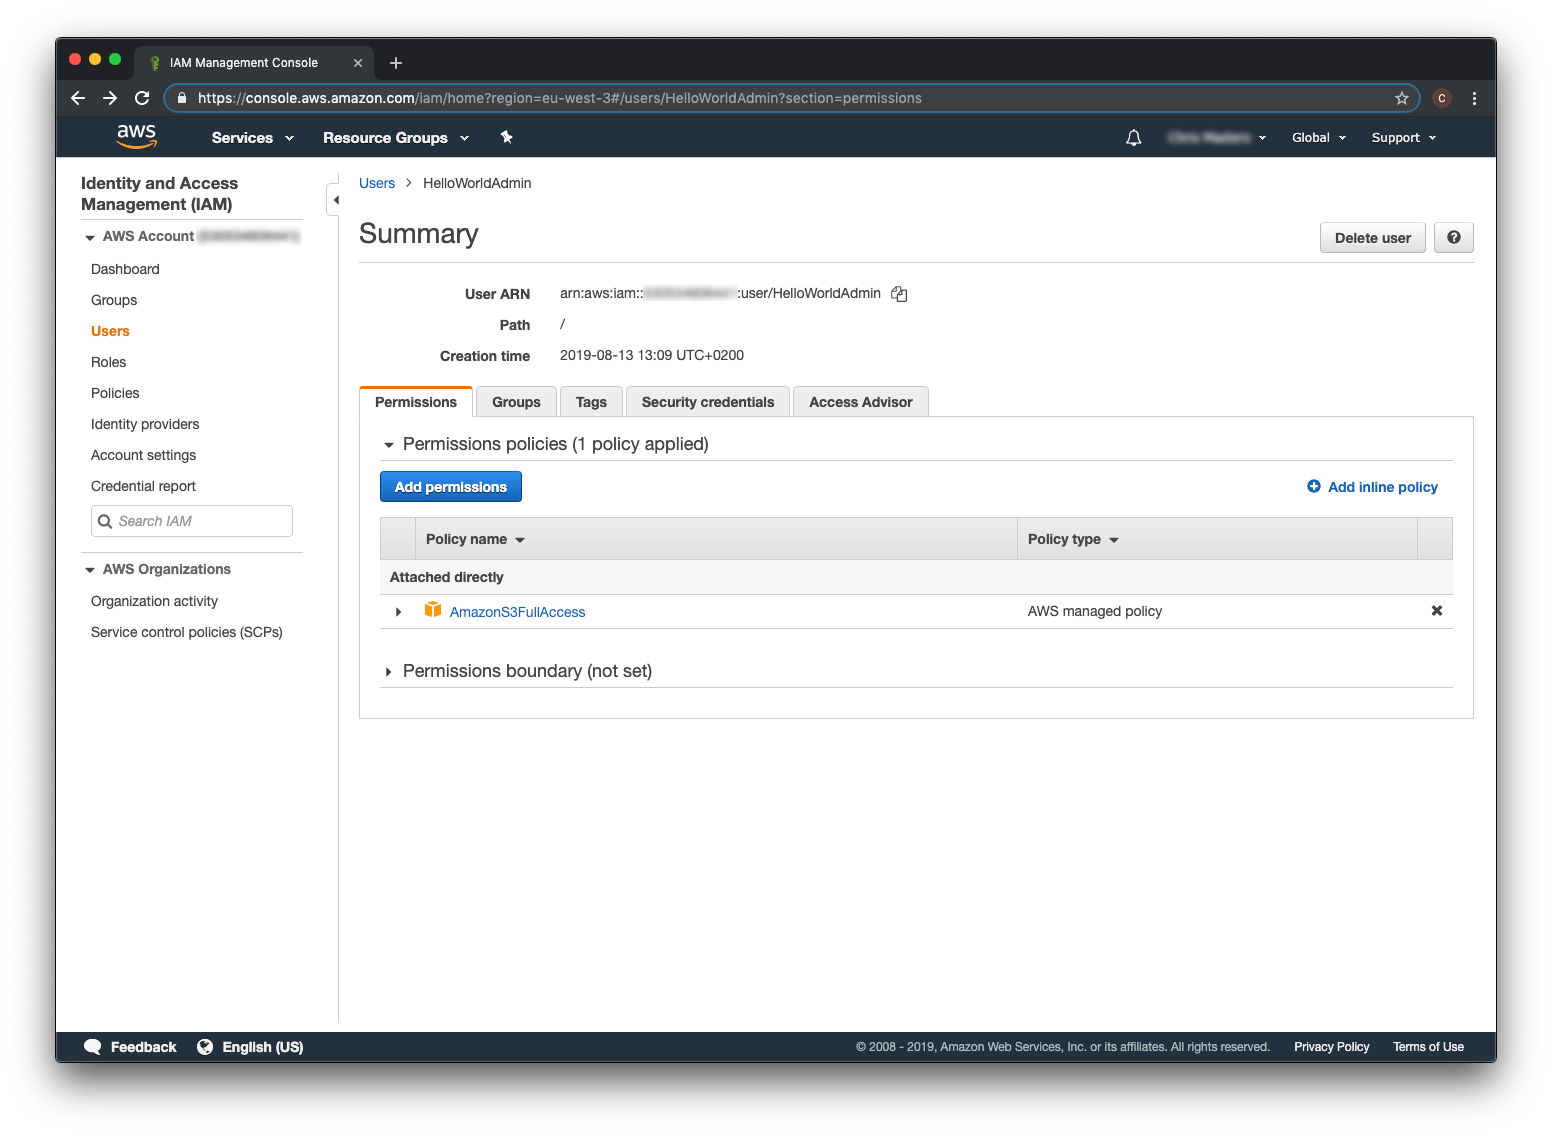
Task: Click the browser back arrow
Action: (78, 98)
